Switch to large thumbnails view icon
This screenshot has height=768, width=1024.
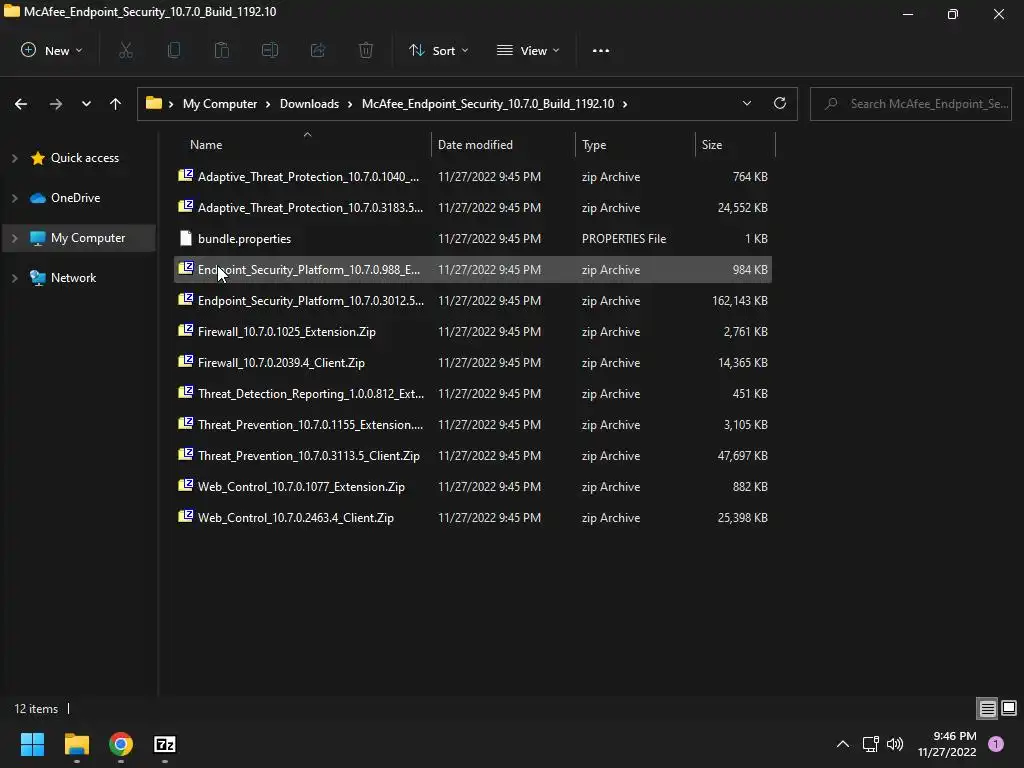click(x=1009, y=709)
